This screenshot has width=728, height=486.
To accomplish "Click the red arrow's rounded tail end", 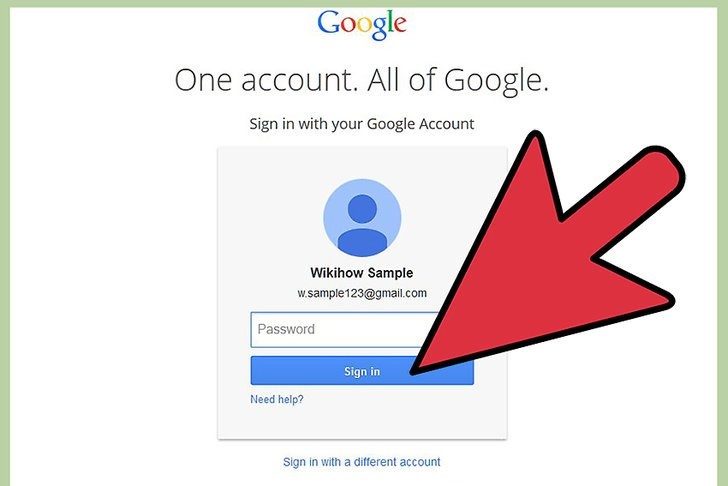I will pyautogui.click(x=662, y=169).
